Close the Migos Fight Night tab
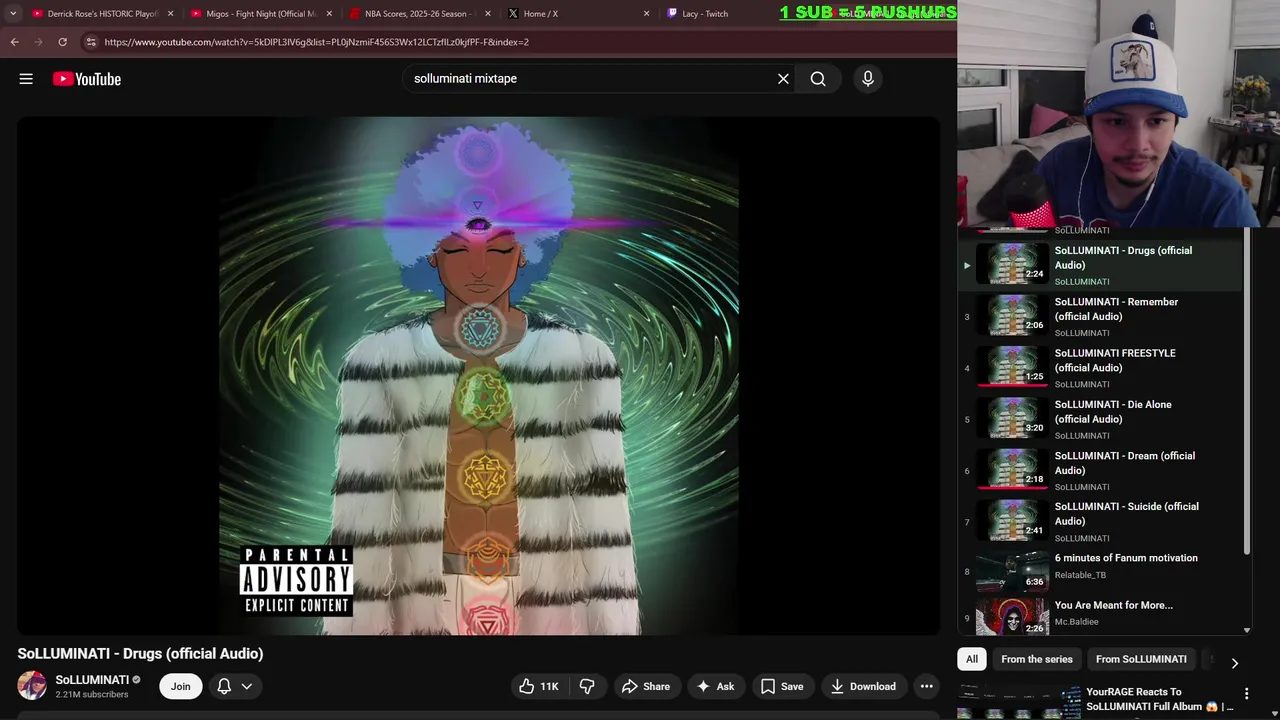Viewport: 1280px width, 720px height. point(329,14)
